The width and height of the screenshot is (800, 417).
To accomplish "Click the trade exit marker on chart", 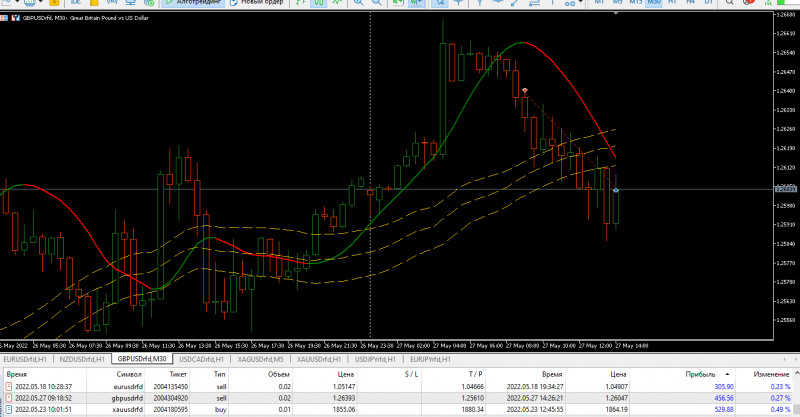I will pyautogui.click(x=616, y=190).
